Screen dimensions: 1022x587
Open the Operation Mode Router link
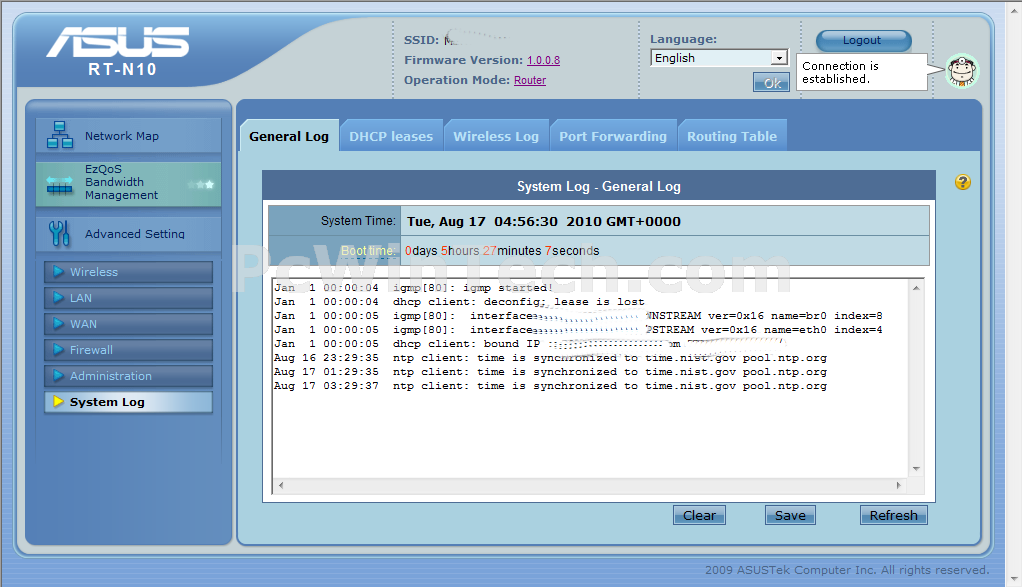(530, 80)
